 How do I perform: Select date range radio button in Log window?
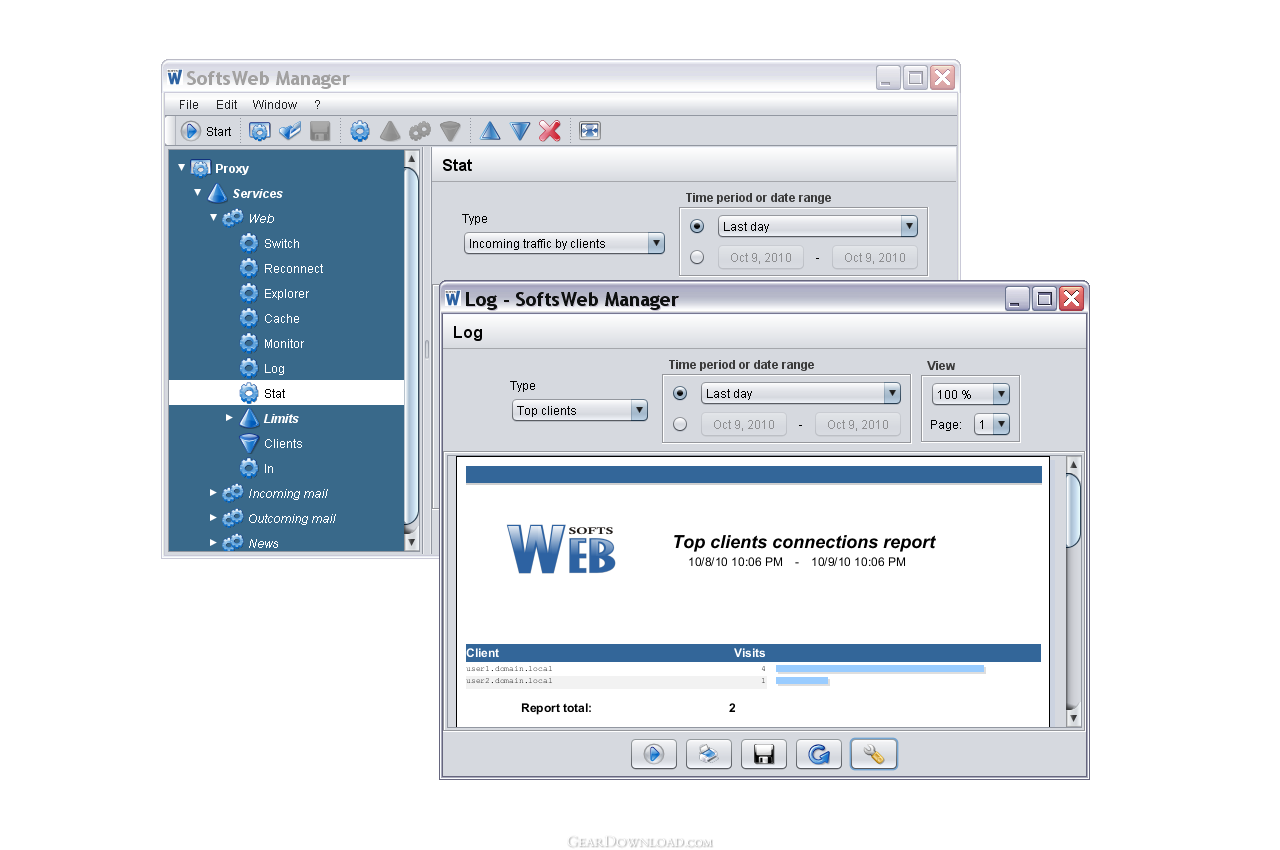coord(680,424)
